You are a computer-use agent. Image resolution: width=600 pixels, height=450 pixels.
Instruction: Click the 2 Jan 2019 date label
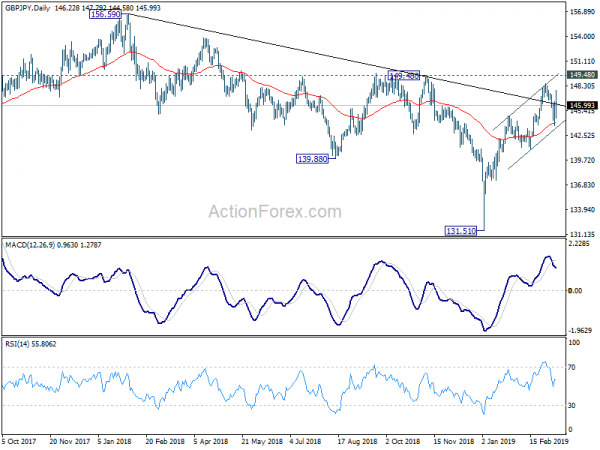click(498, 441)
